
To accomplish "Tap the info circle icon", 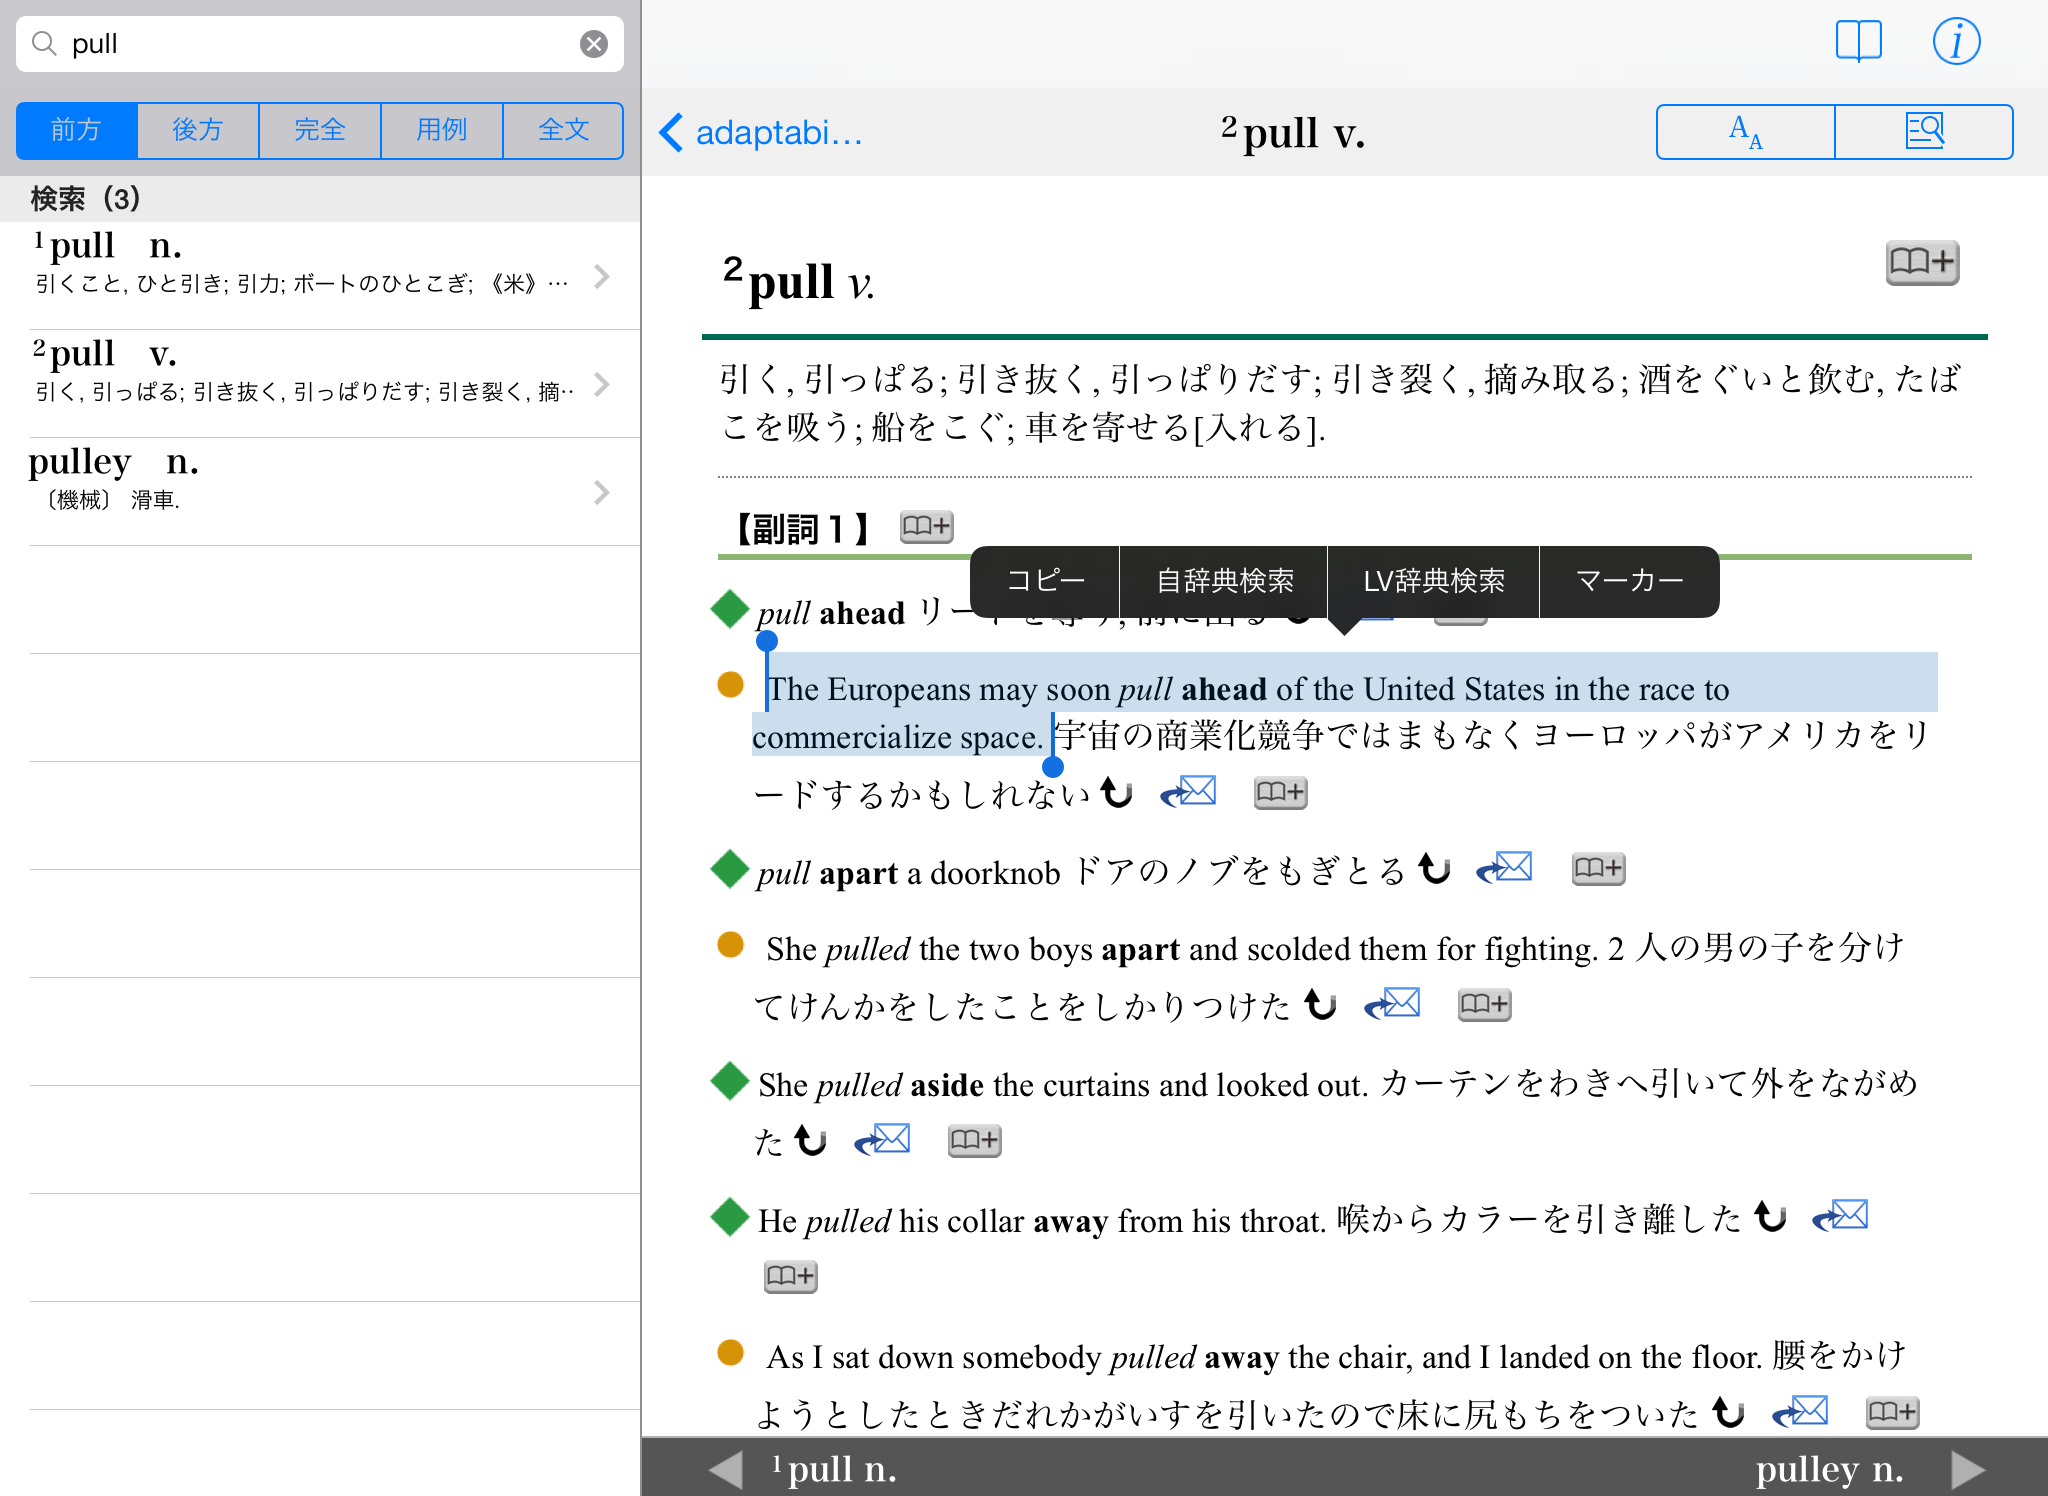I will 1955,42.
